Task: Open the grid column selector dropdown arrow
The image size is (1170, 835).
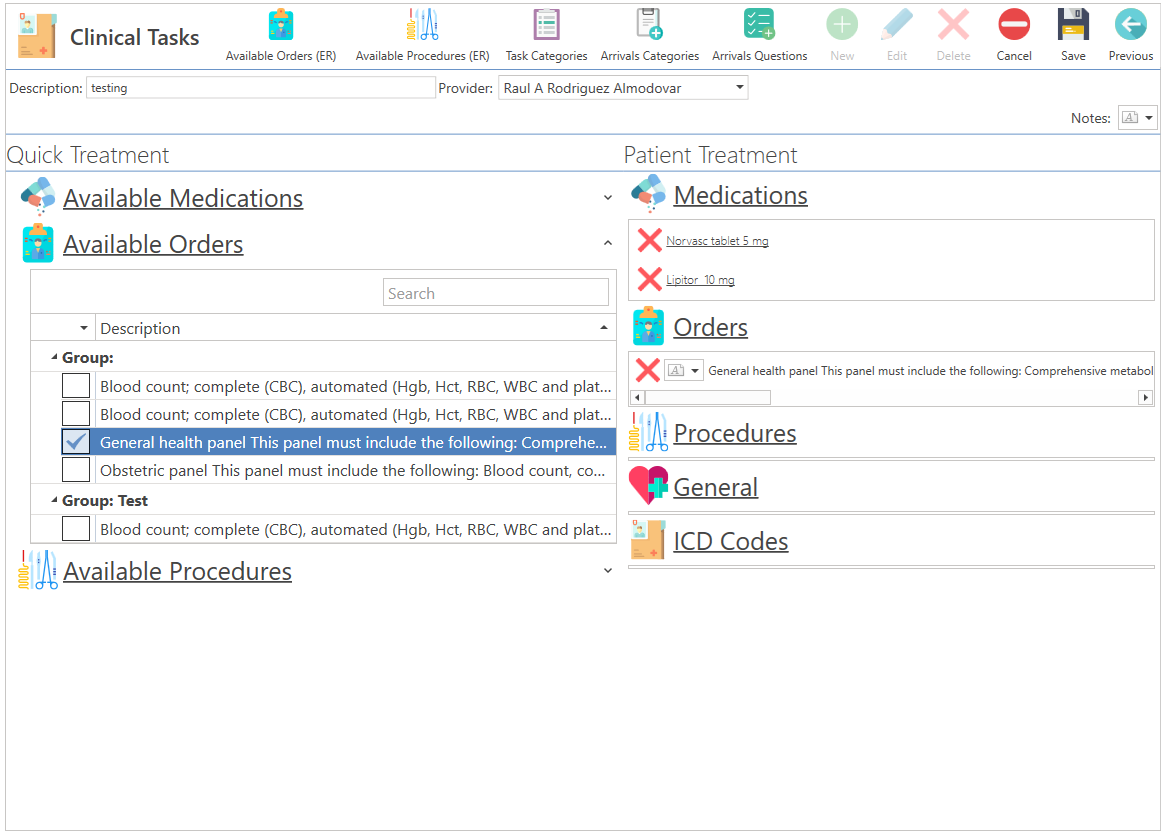Action: point(84,328)
